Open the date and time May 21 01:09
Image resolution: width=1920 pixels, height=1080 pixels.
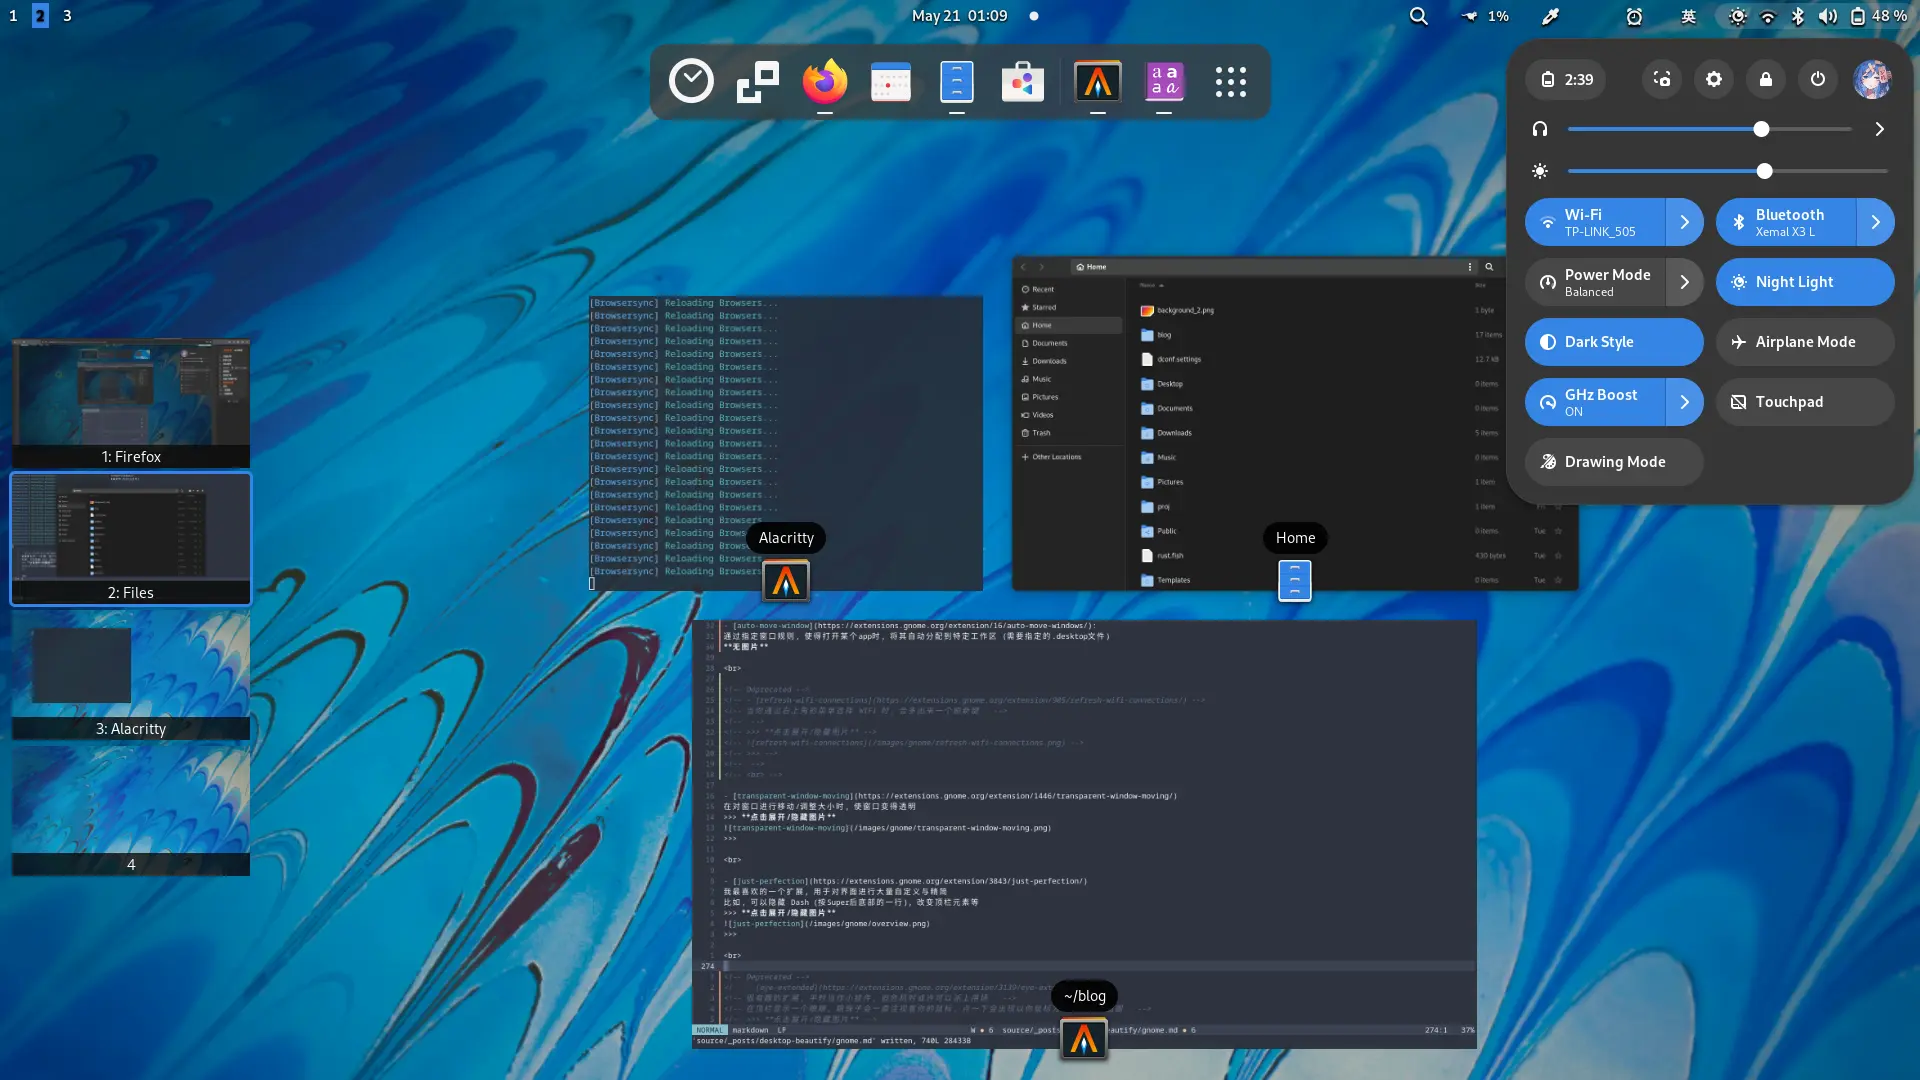960,16
